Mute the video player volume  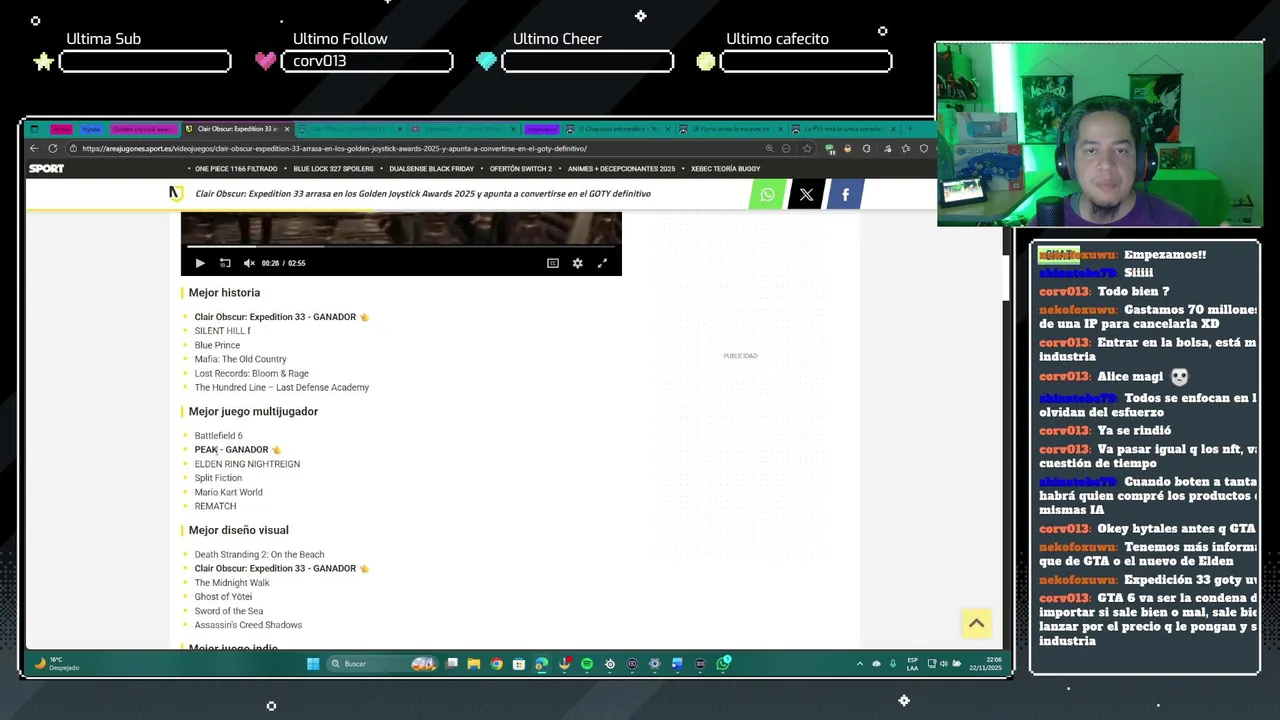coord(249,263)
